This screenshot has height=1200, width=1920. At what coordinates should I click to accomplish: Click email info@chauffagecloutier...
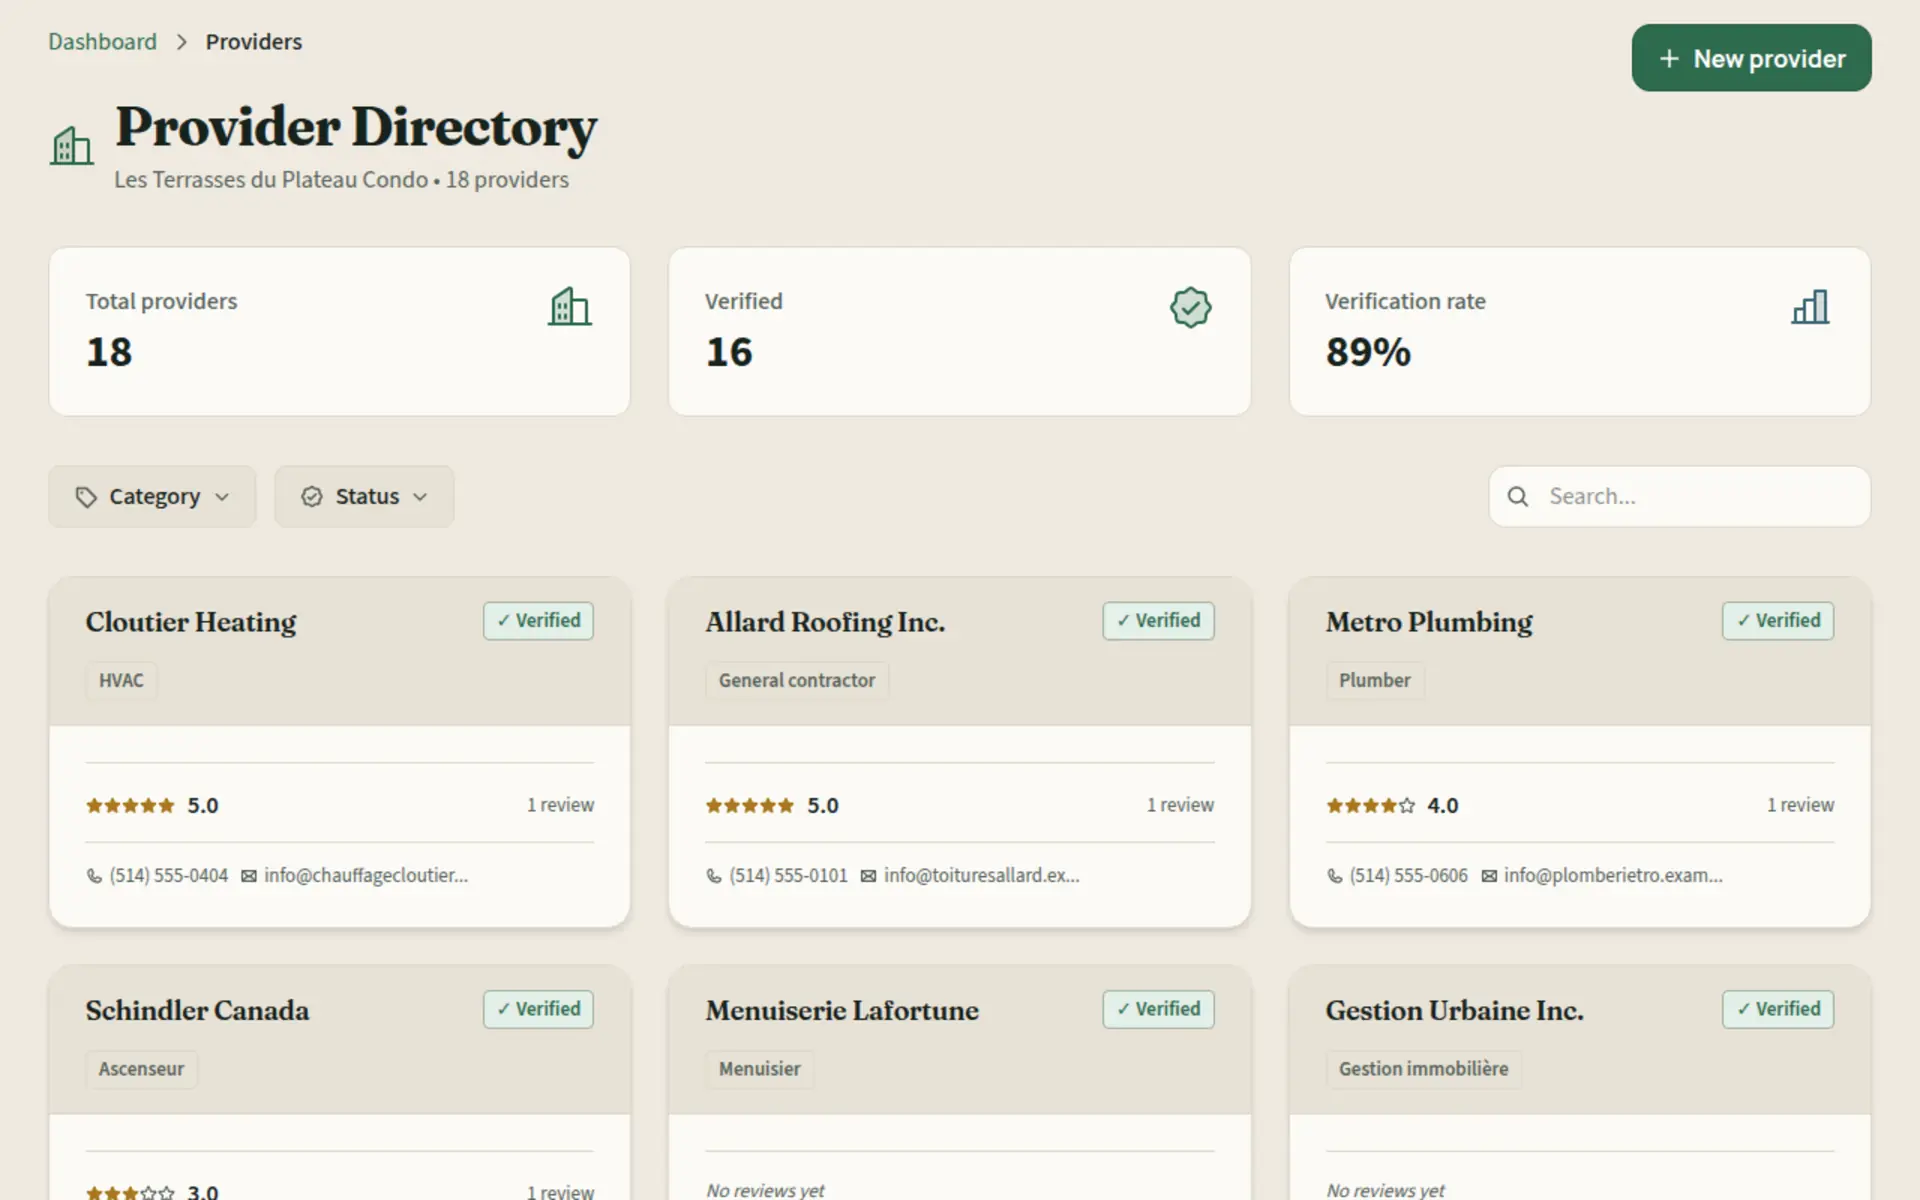(x=366, y=876)
